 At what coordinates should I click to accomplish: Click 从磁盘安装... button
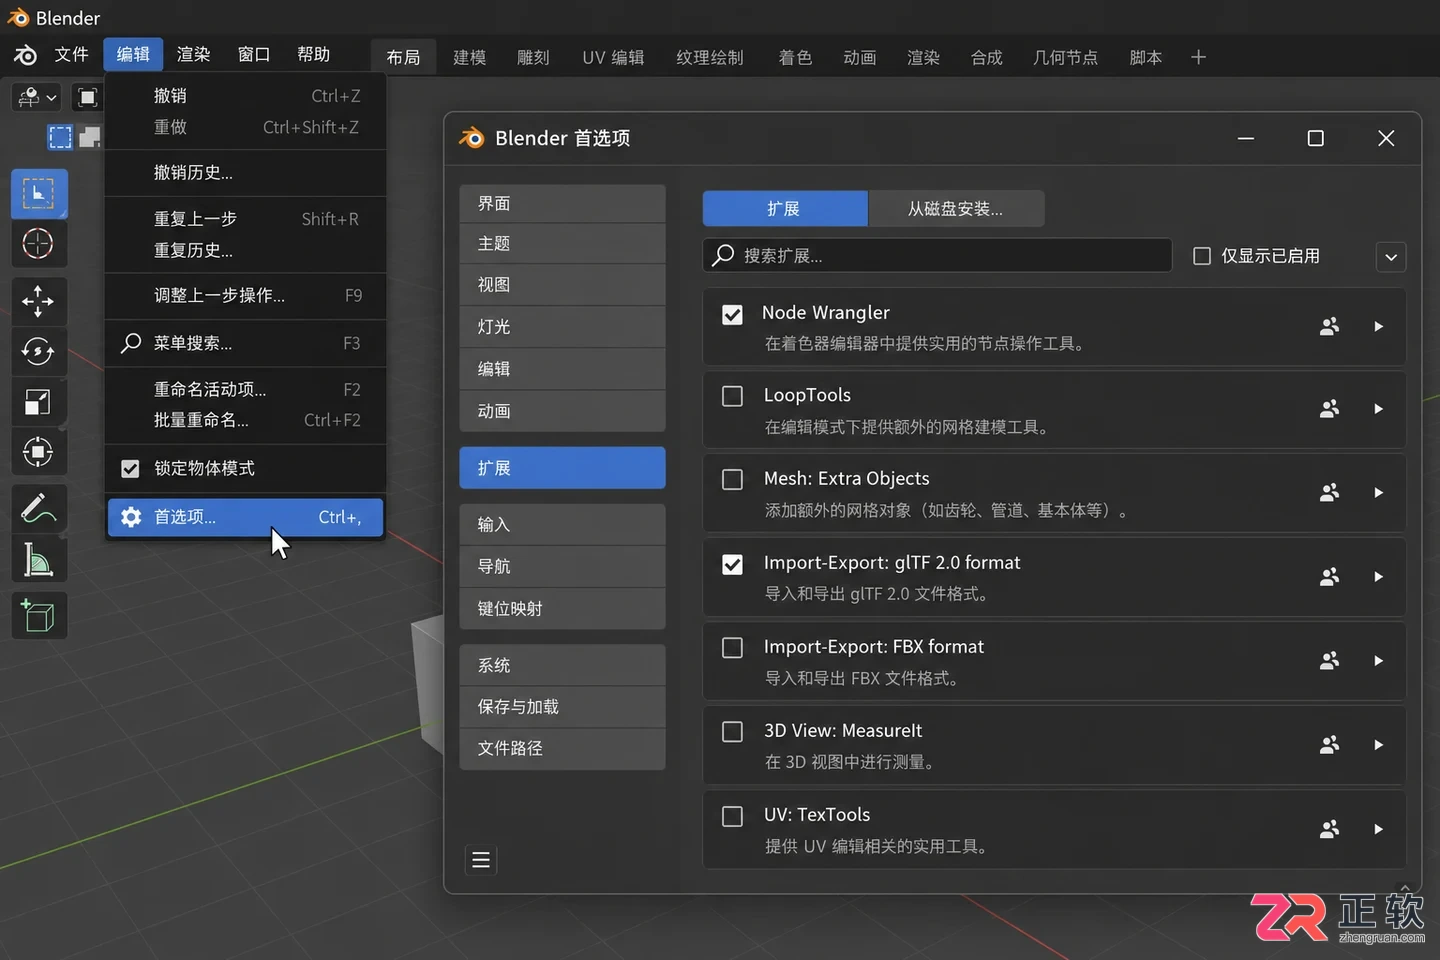pyautogui.click(x=956, y=209)
